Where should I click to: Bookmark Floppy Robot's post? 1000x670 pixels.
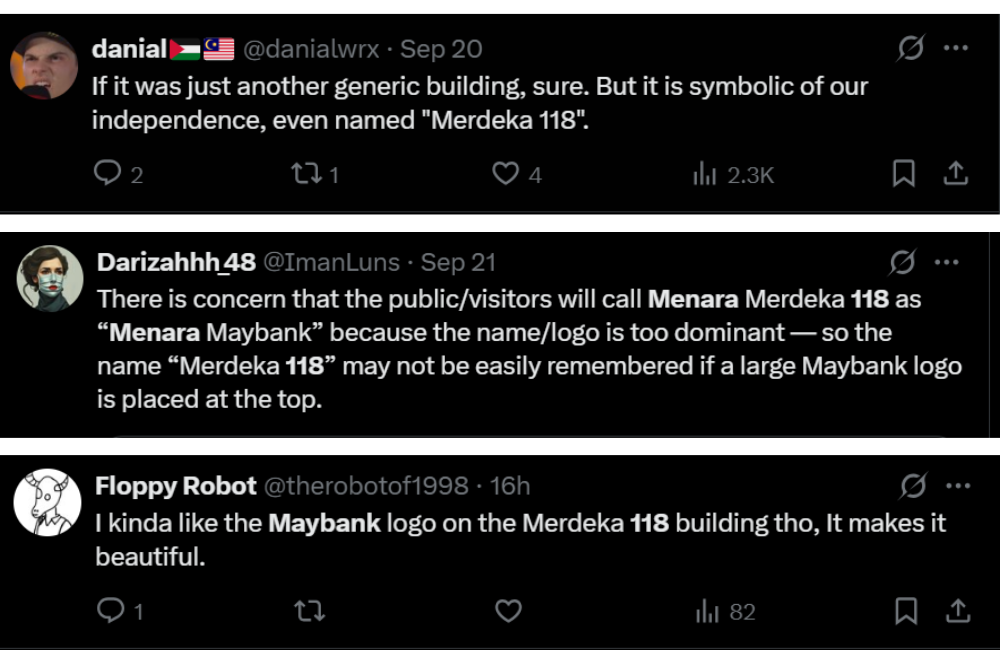point(903,613)
